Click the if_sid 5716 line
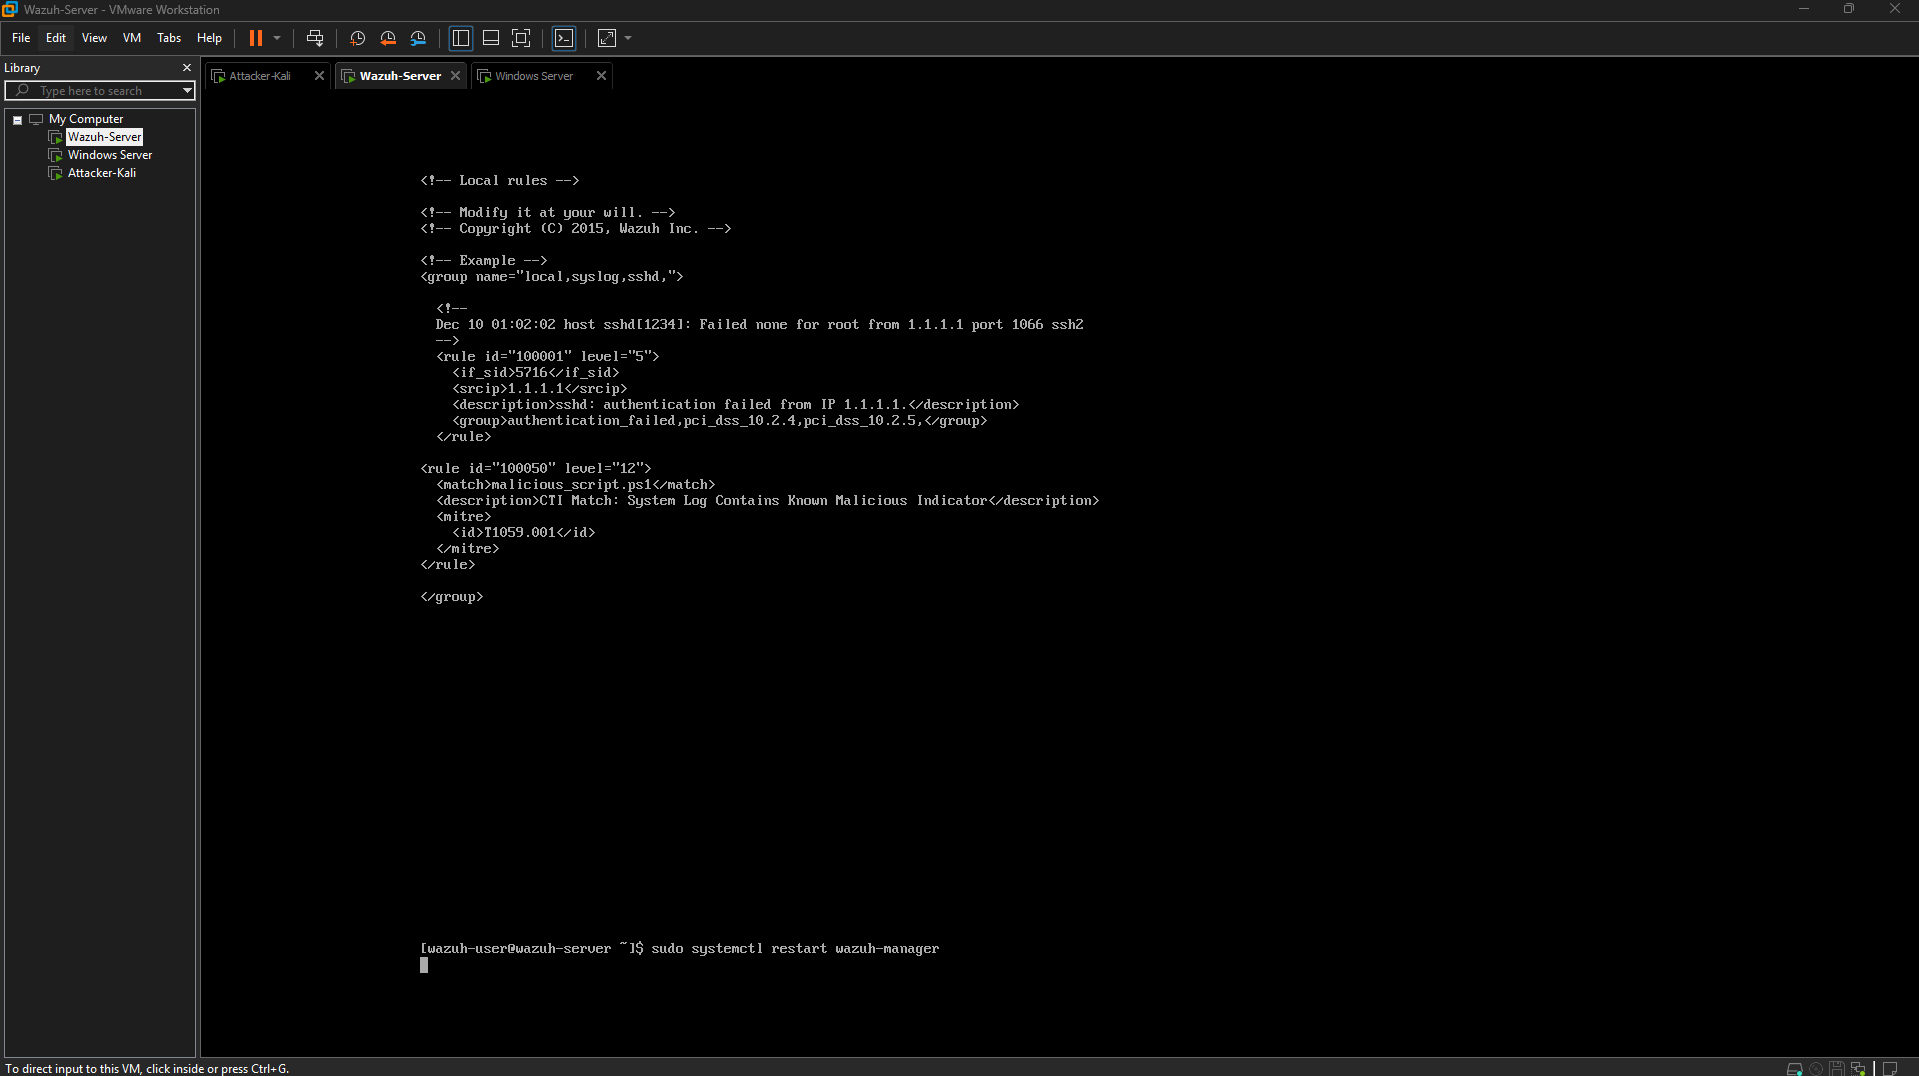 536,373
